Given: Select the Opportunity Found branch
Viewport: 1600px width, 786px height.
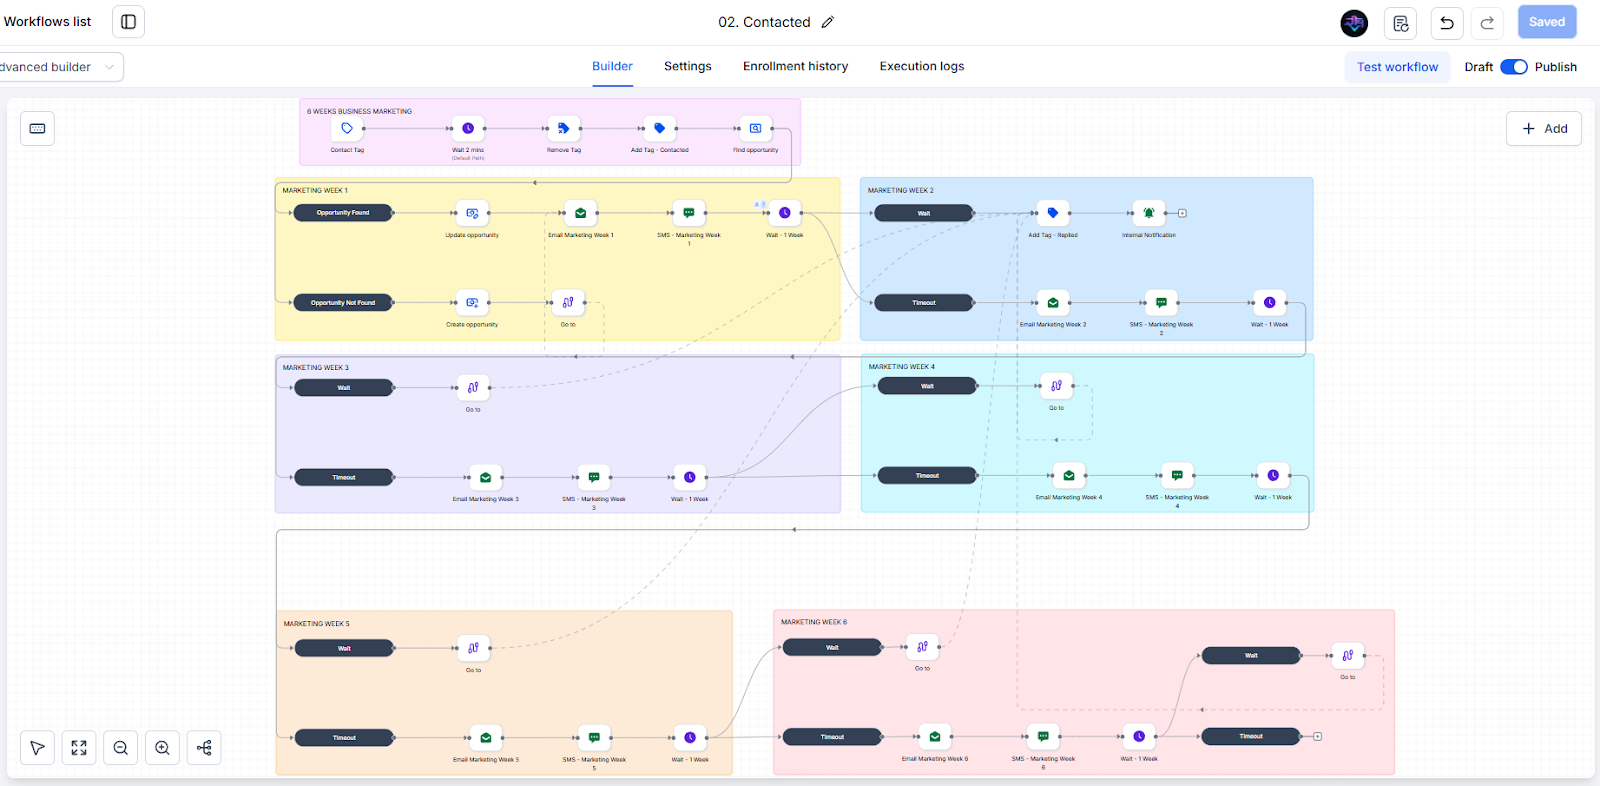Looking at the screenshot, I should [343, 213].
